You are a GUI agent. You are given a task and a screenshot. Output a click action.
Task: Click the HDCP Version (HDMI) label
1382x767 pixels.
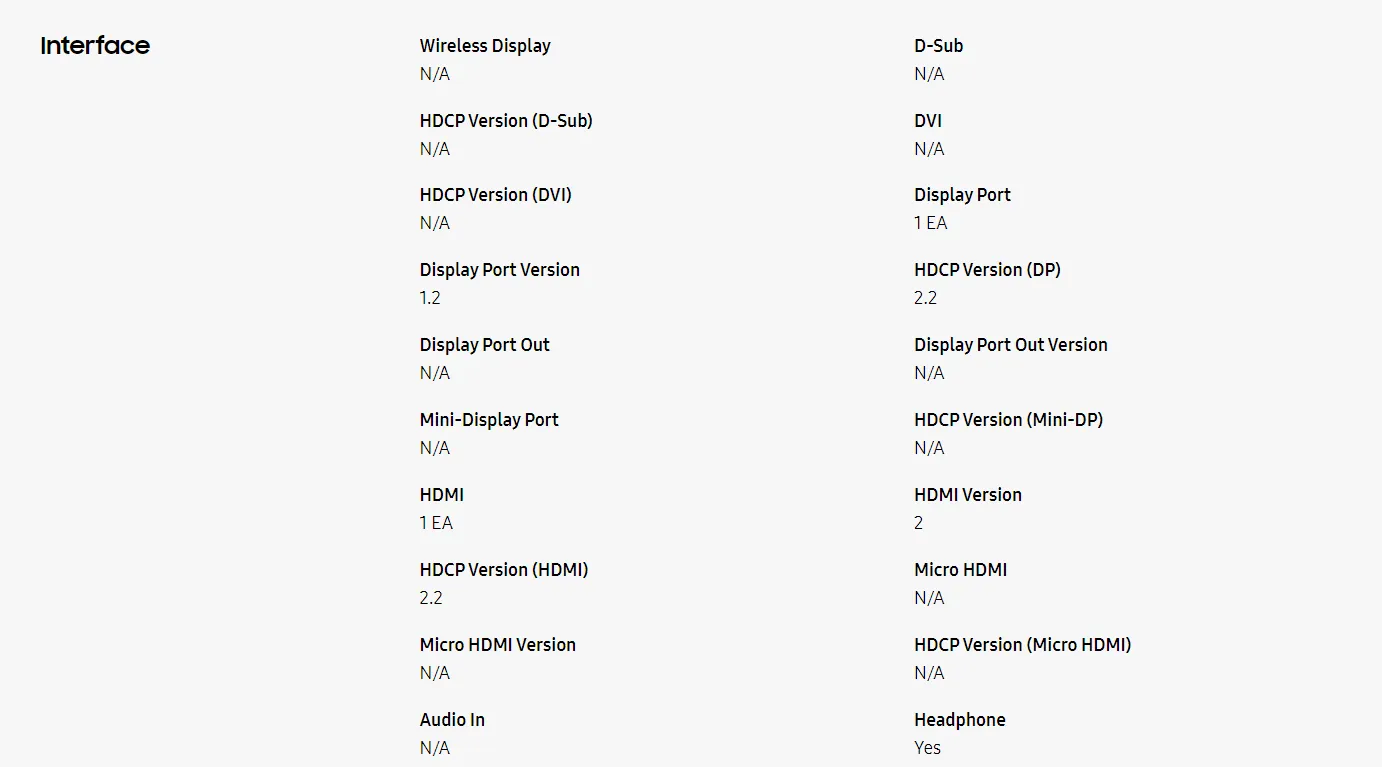504,570
